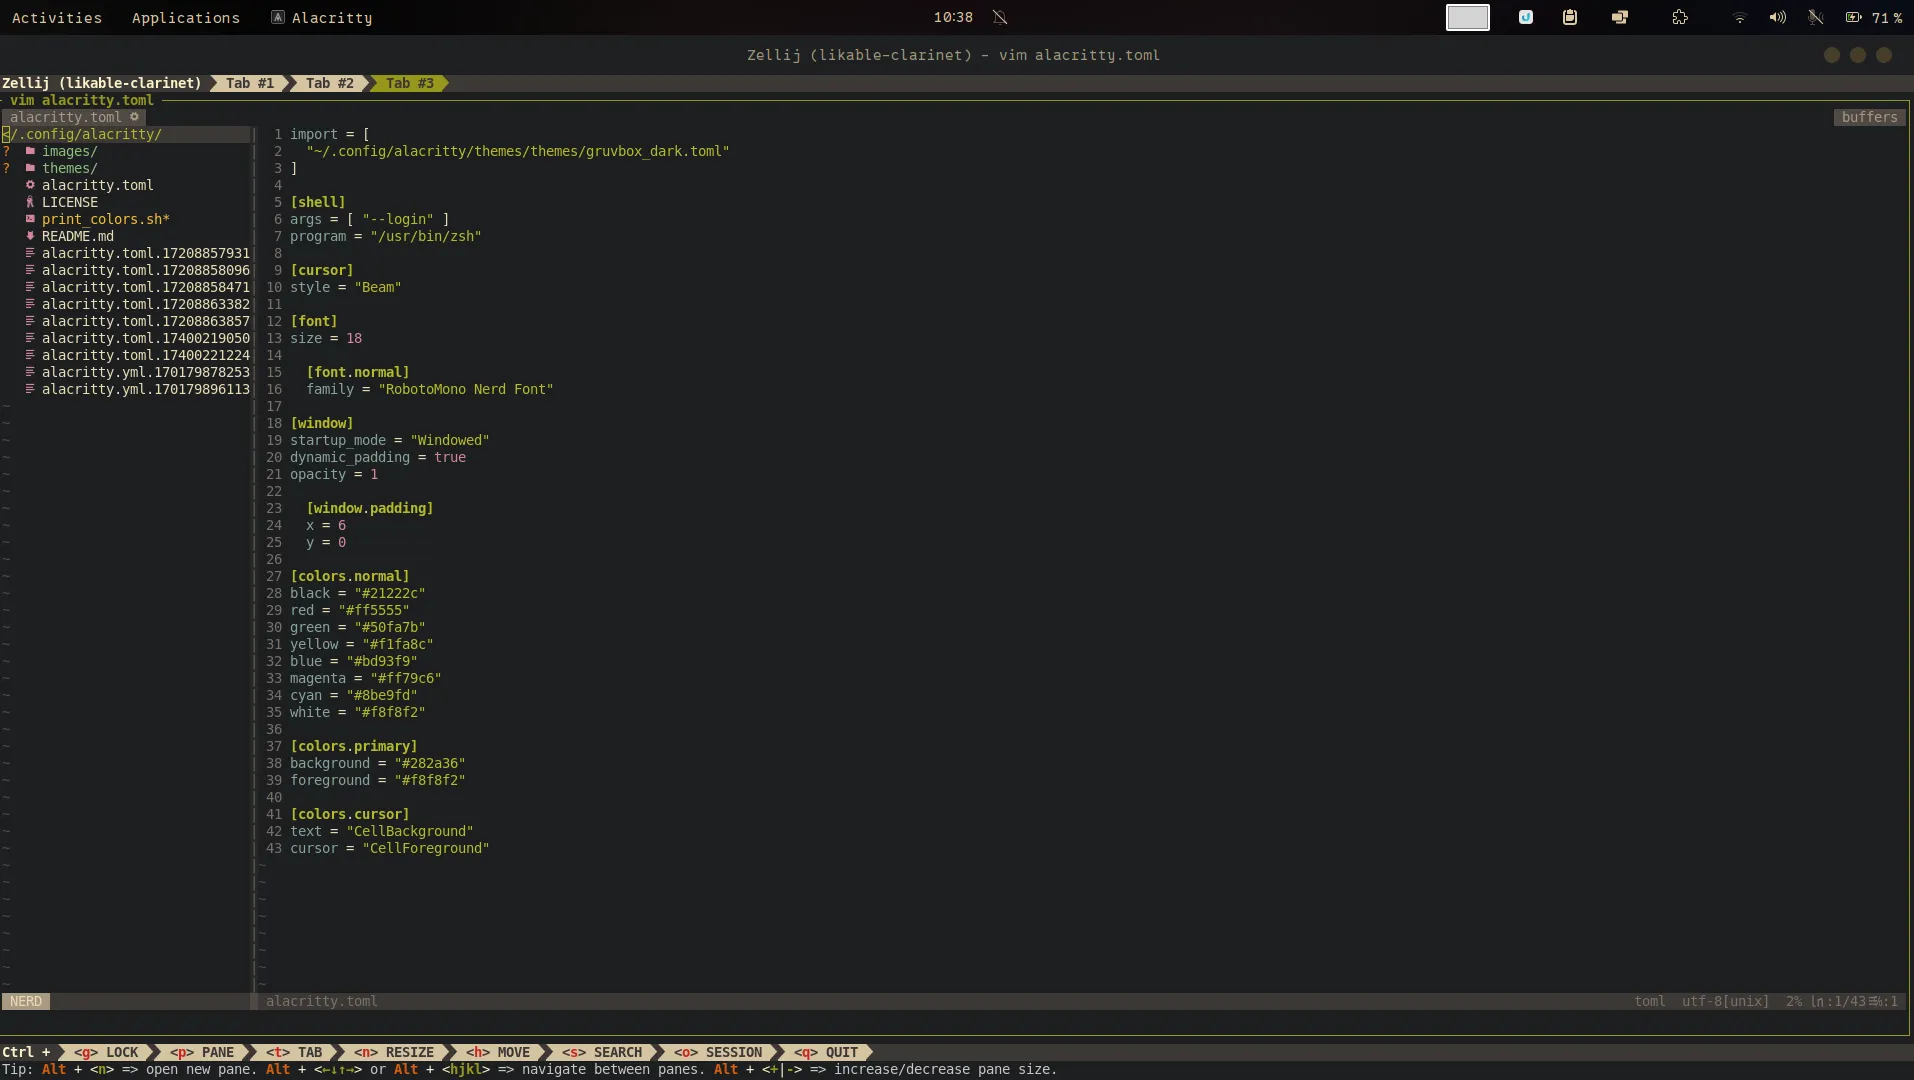The height and width of the screenshot is (1080, 1914).
Task: Click the red color value "#ff5555"
Action: tap(374, 610)
